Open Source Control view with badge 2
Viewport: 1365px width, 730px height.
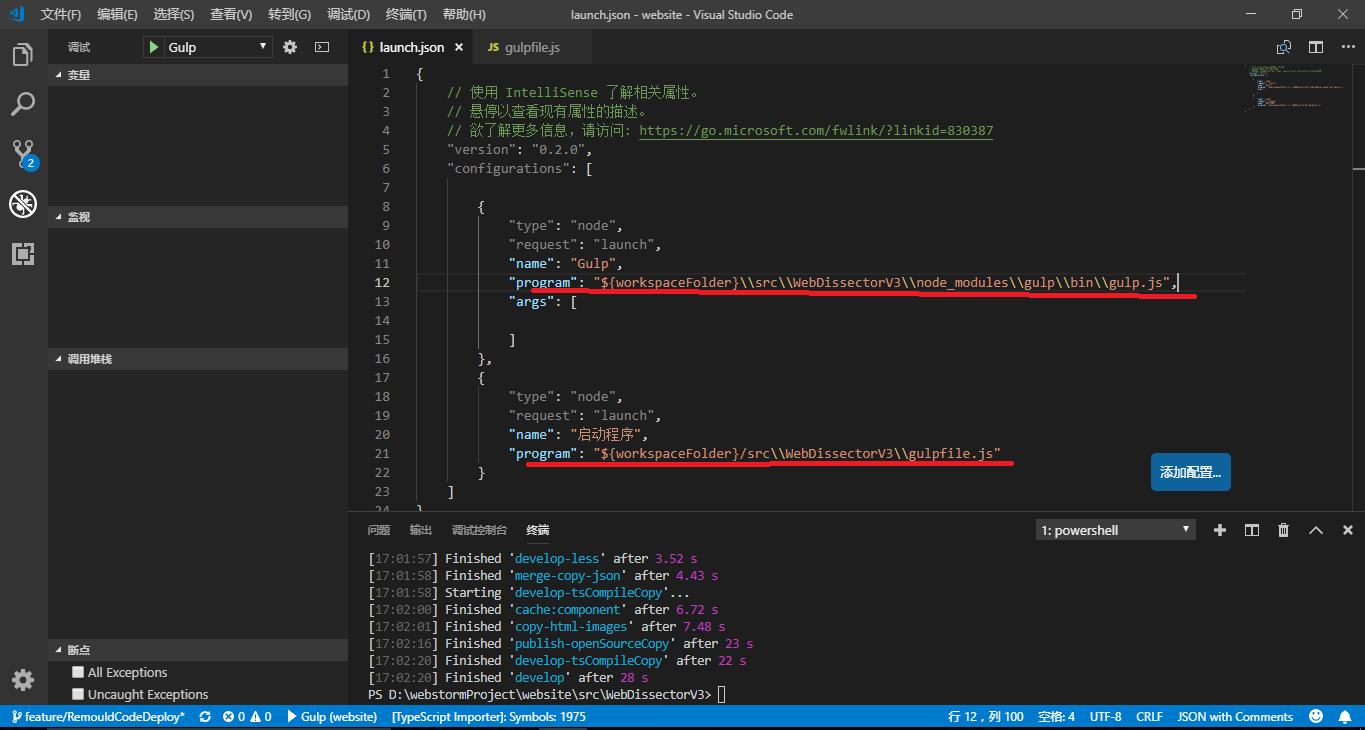coord(23,154)
